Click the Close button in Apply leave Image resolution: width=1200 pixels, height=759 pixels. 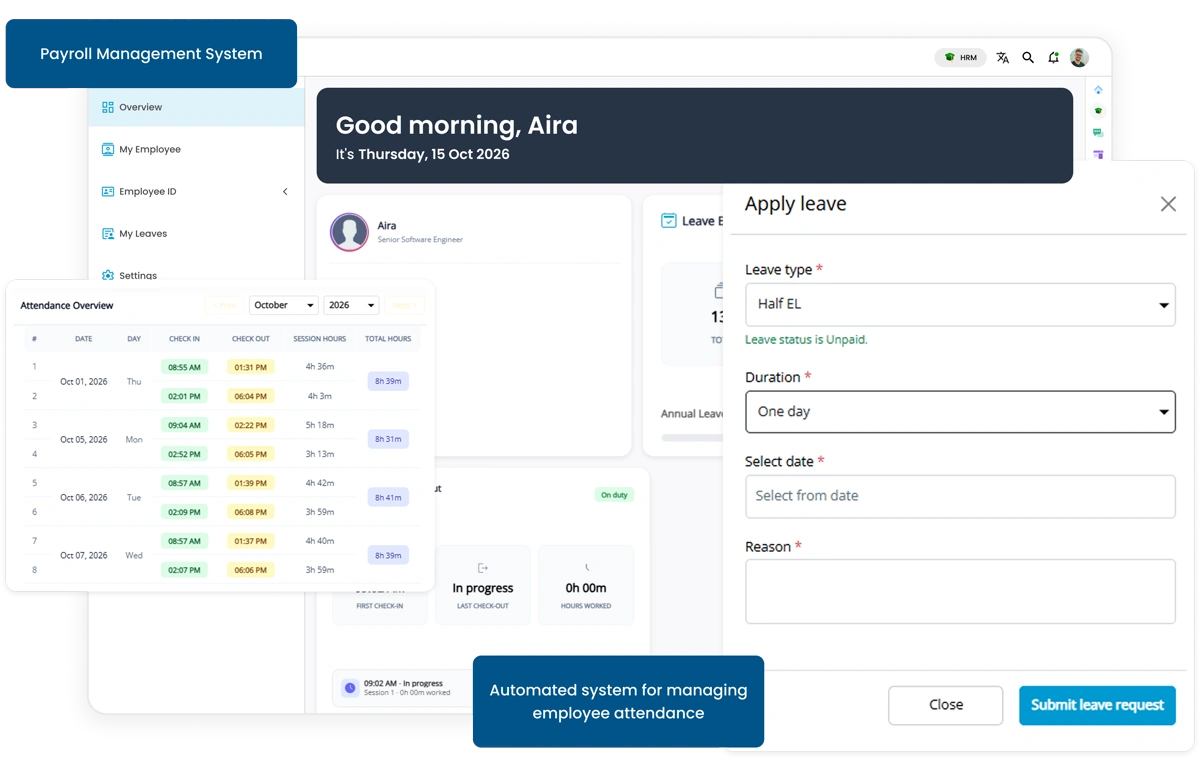tap(945, 705)
